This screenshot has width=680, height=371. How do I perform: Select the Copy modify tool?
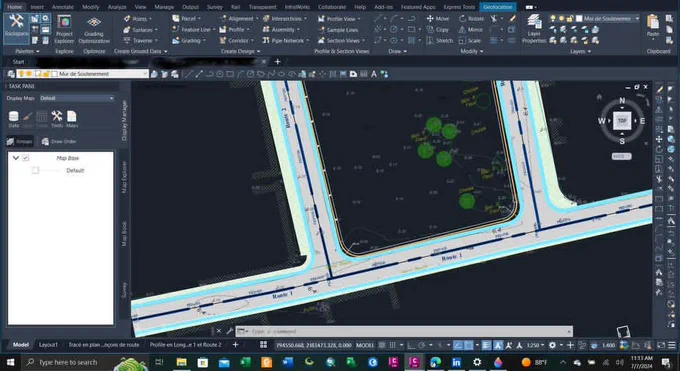(438, 30)
